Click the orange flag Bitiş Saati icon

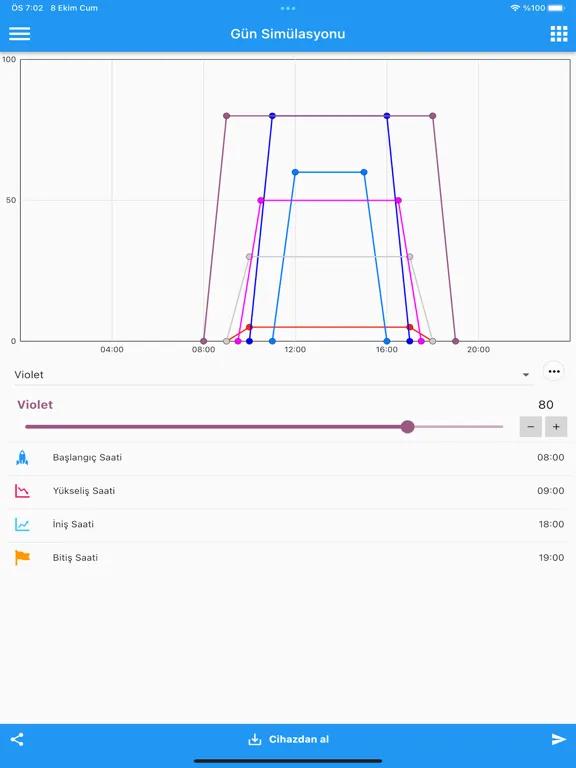[x=23, y=557]
